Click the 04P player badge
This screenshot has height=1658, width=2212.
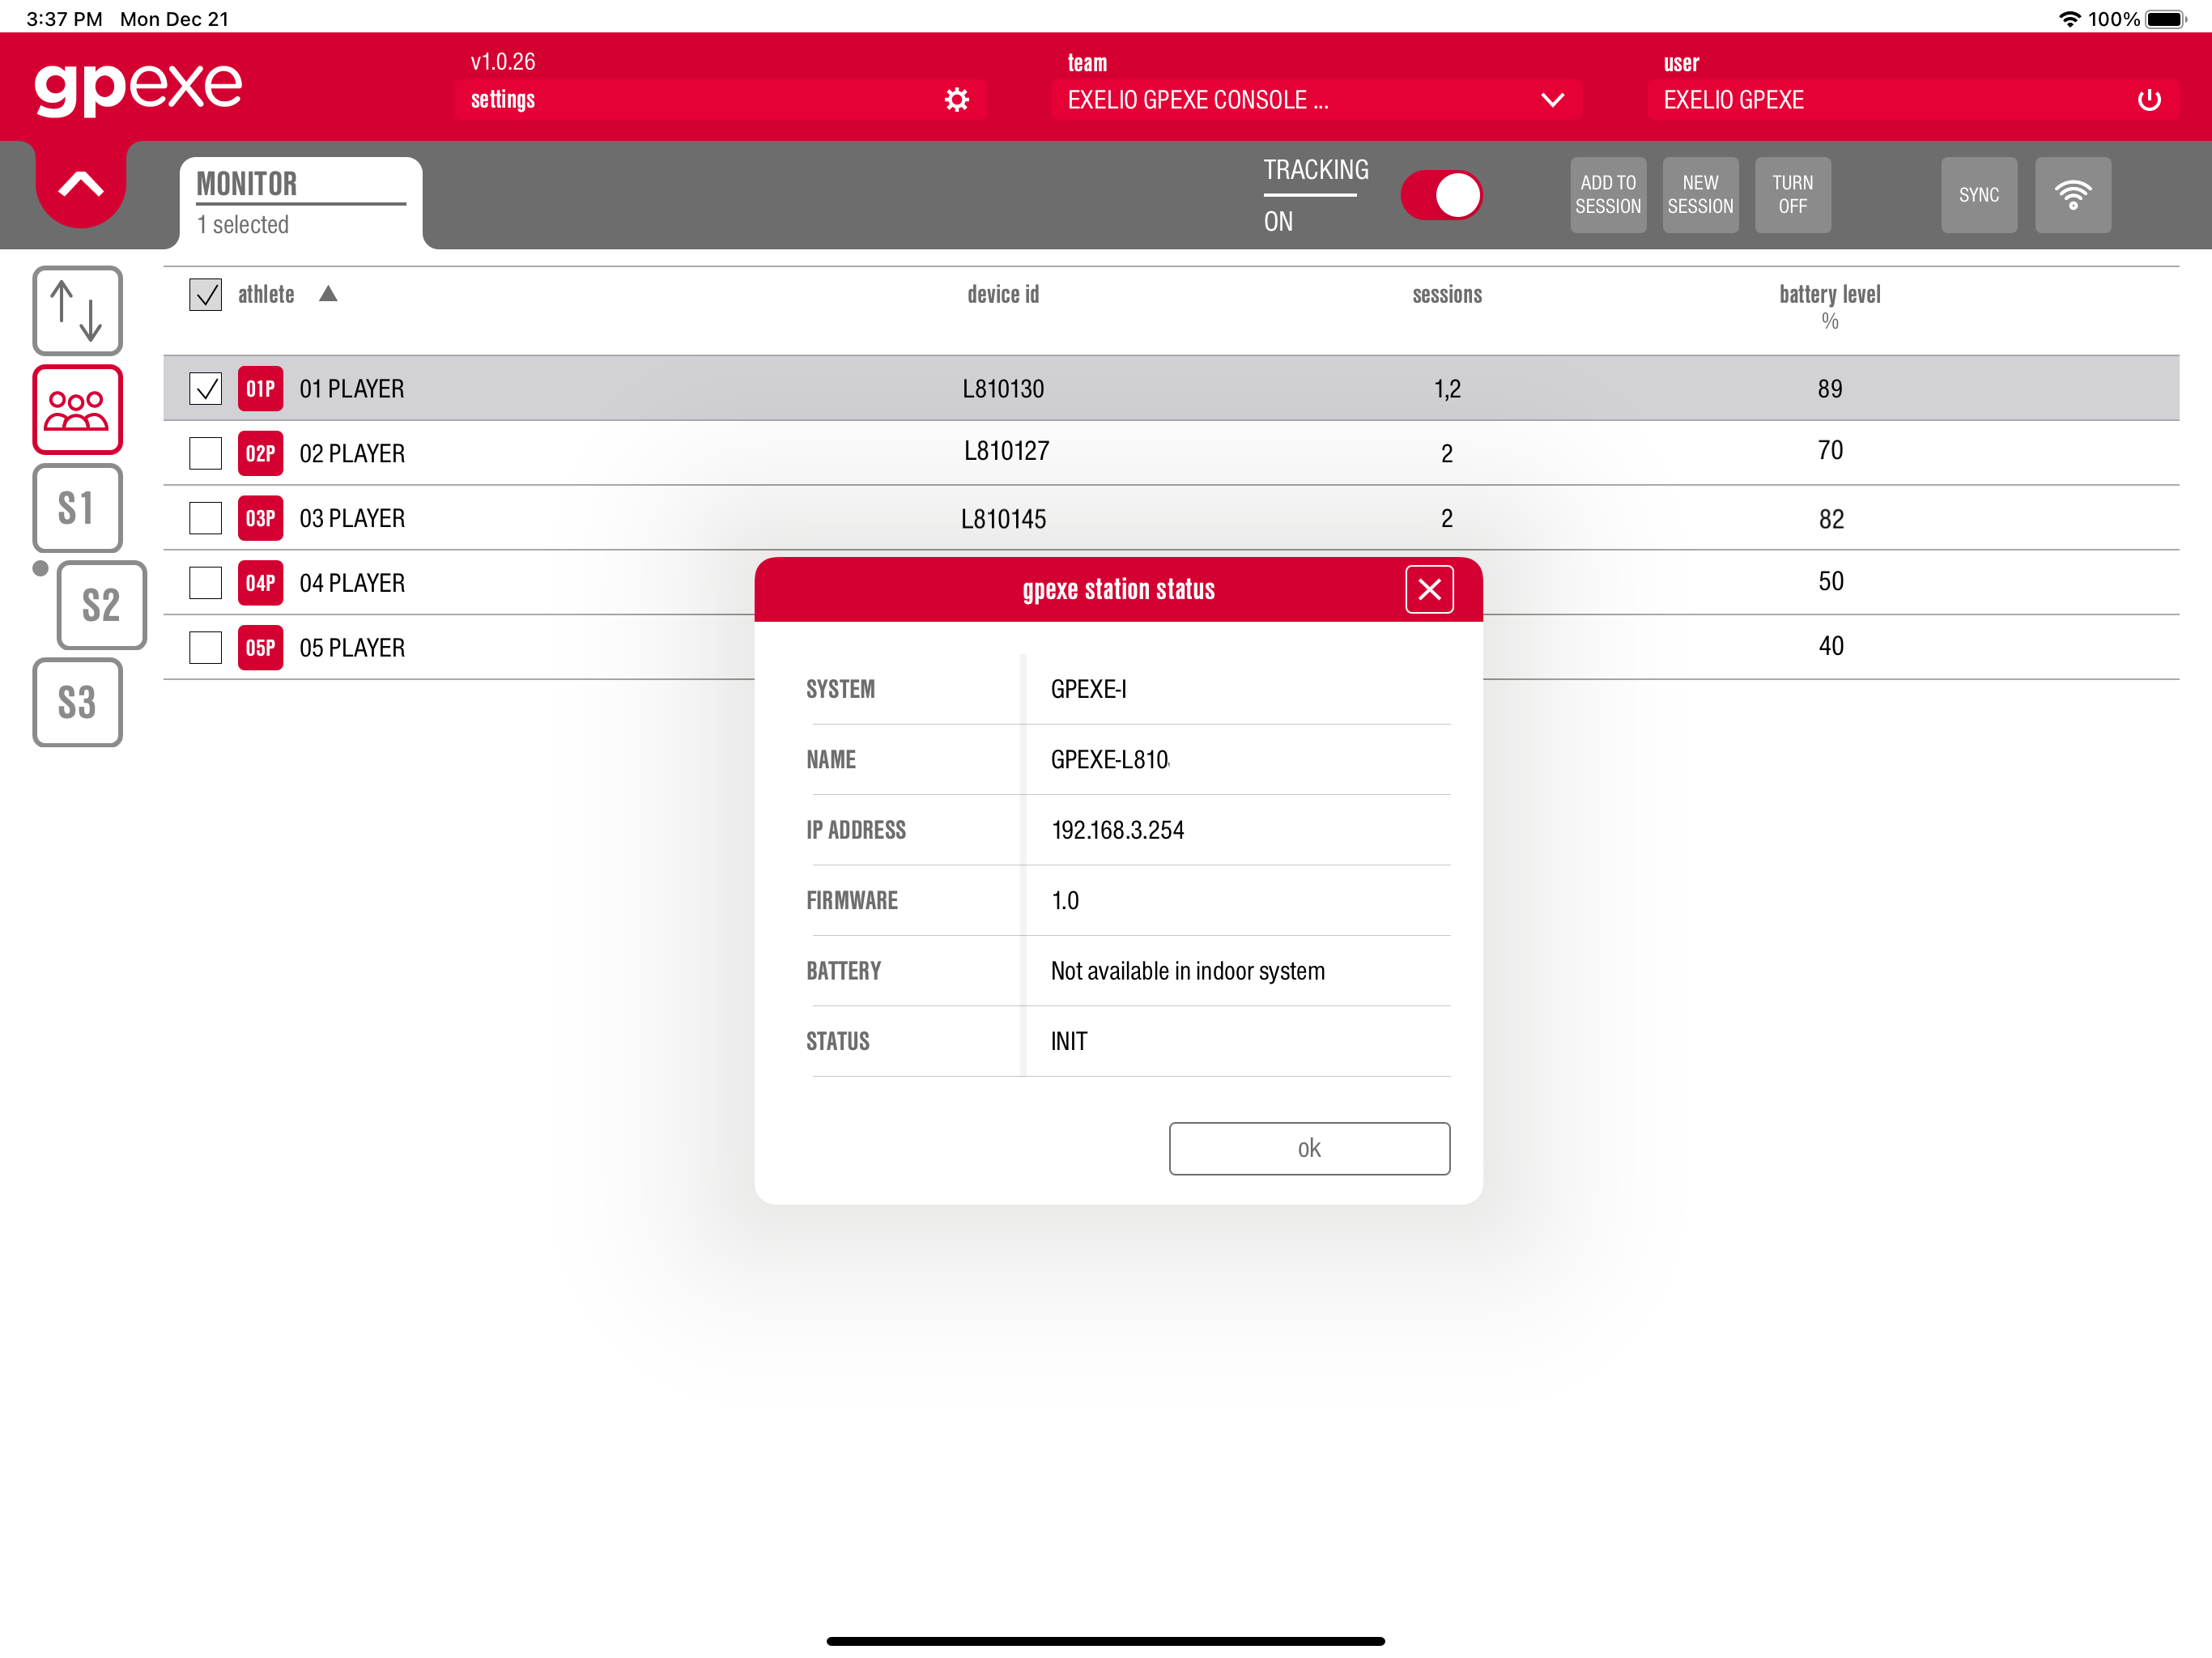[260, 583]
